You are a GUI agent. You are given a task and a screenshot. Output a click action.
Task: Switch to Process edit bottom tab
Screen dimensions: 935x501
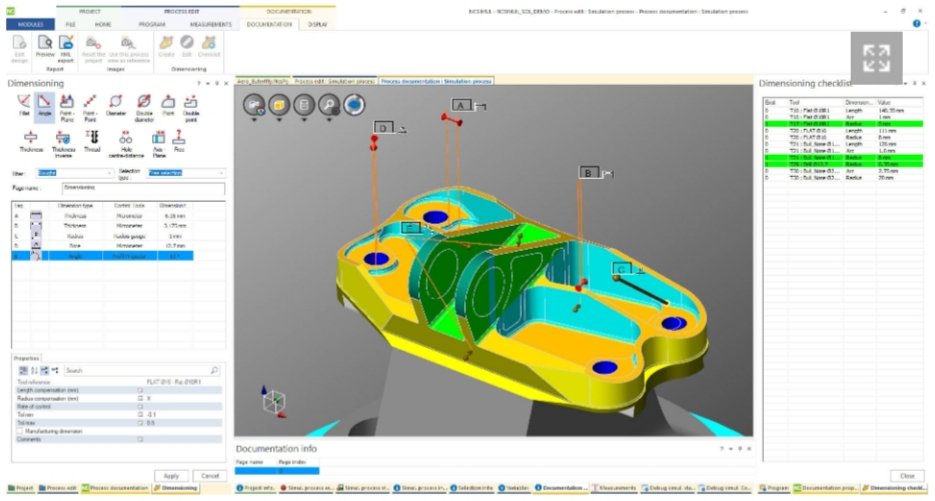(58, 488)
